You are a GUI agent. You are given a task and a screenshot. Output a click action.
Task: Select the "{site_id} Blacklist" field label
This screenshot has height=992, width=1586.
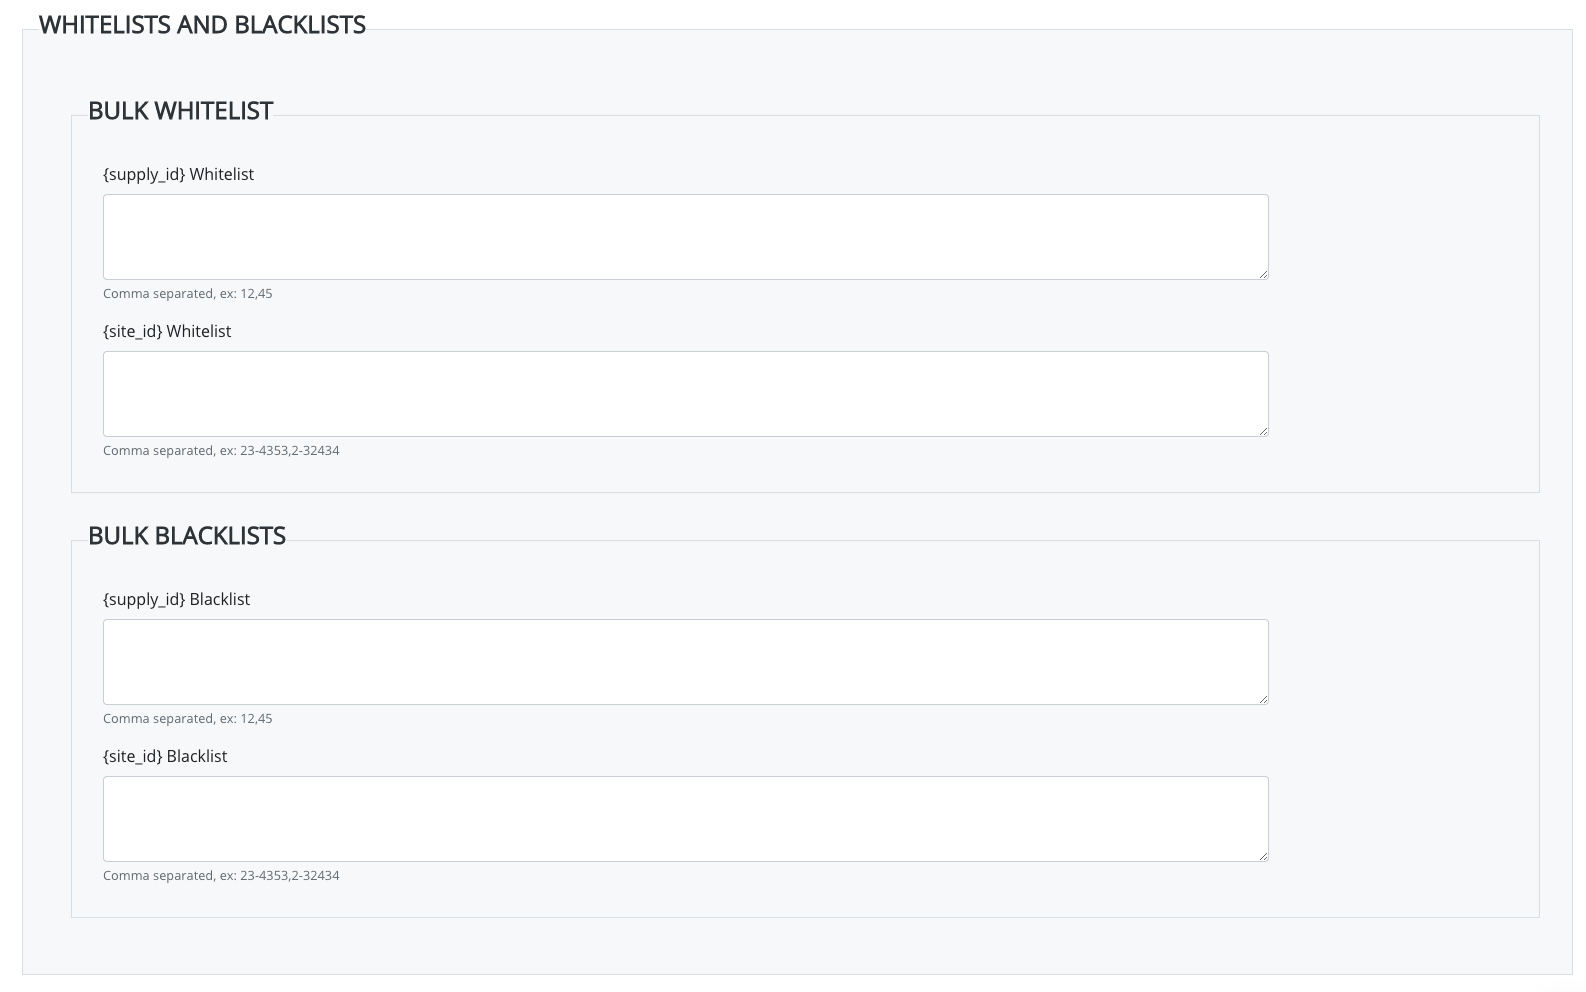click(165, 756)
